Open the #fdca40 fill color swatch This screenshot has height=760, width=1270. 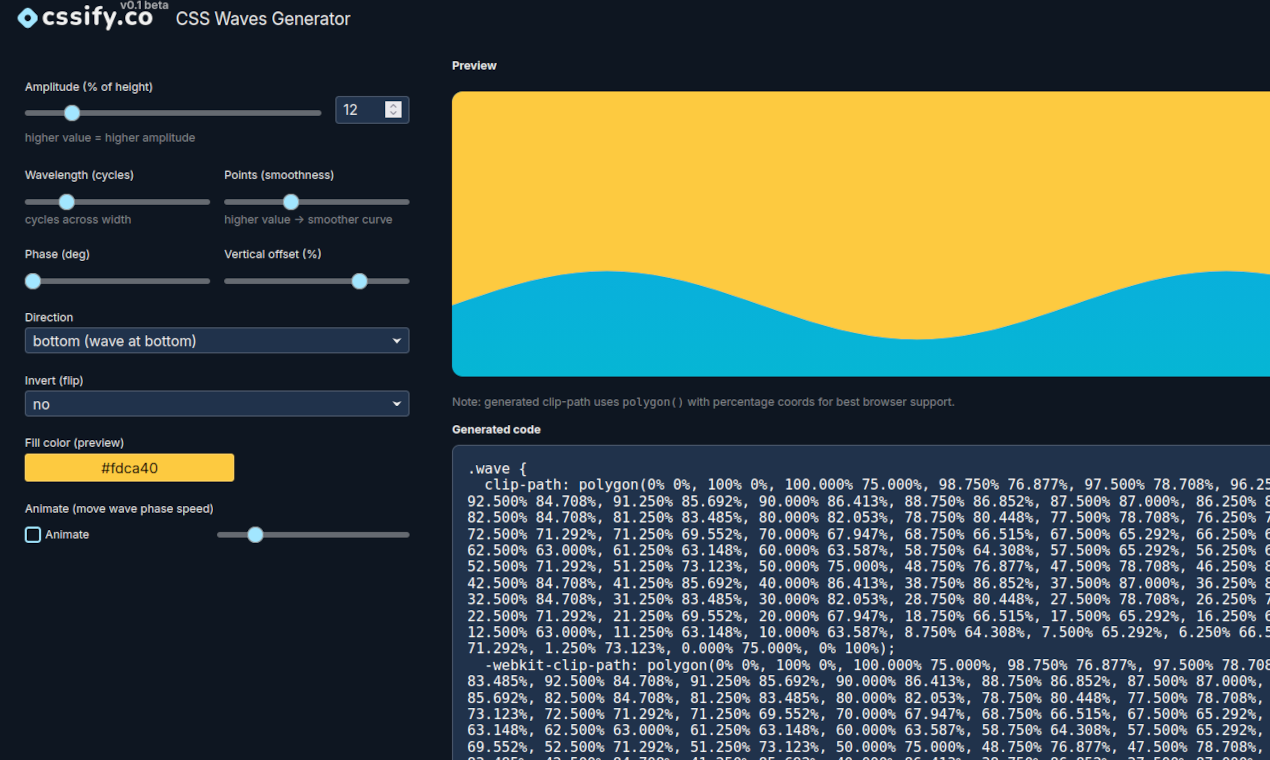130,468
